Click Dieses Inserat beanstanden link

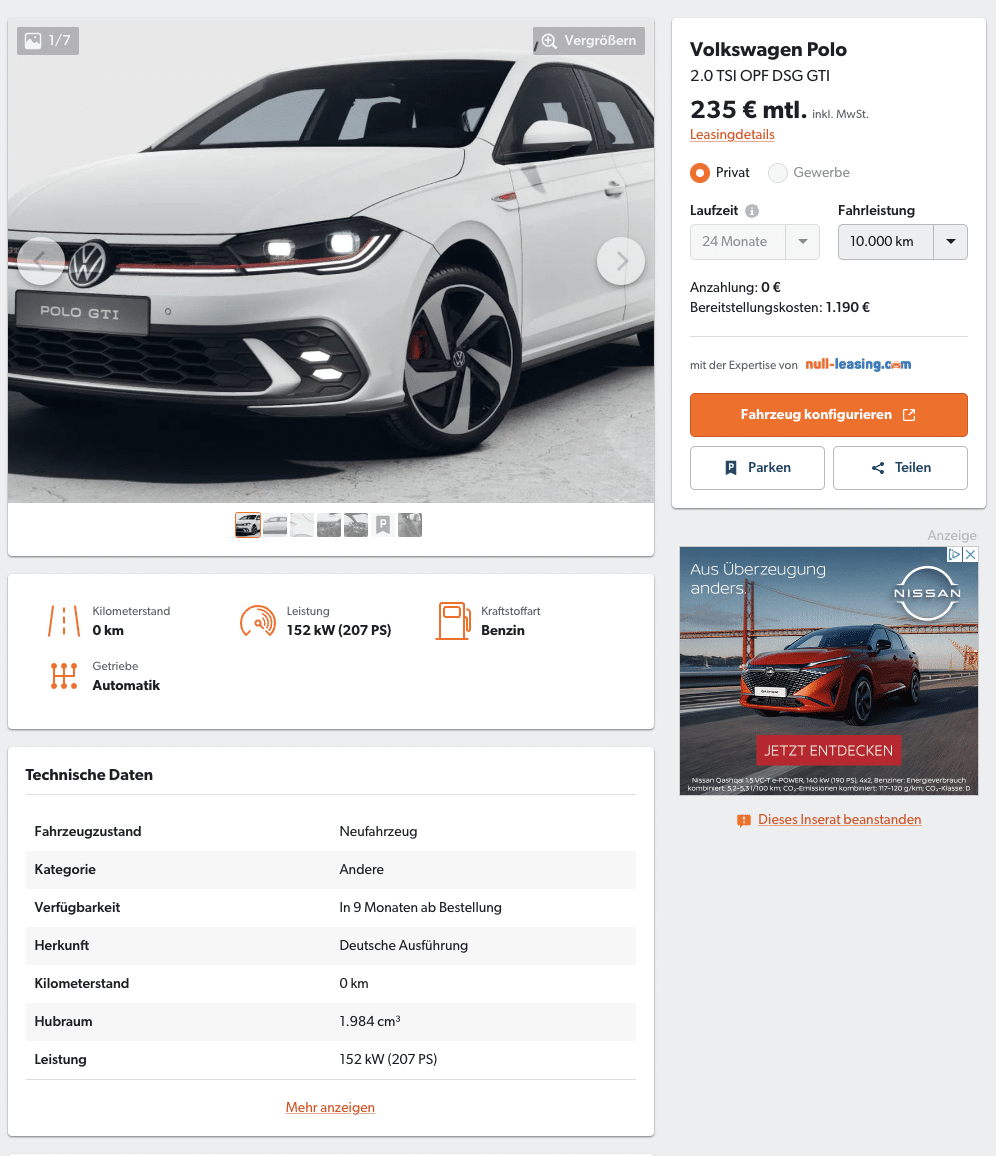point(840,819)
